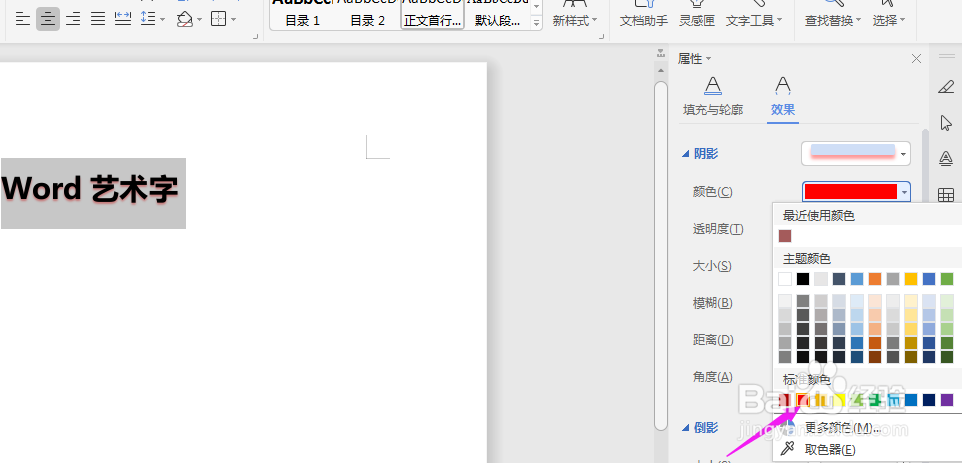The height and width of the screenshot is (463, 962).
Task: Choose 取色器(E) eyedropper option
Action: (829, 450)
